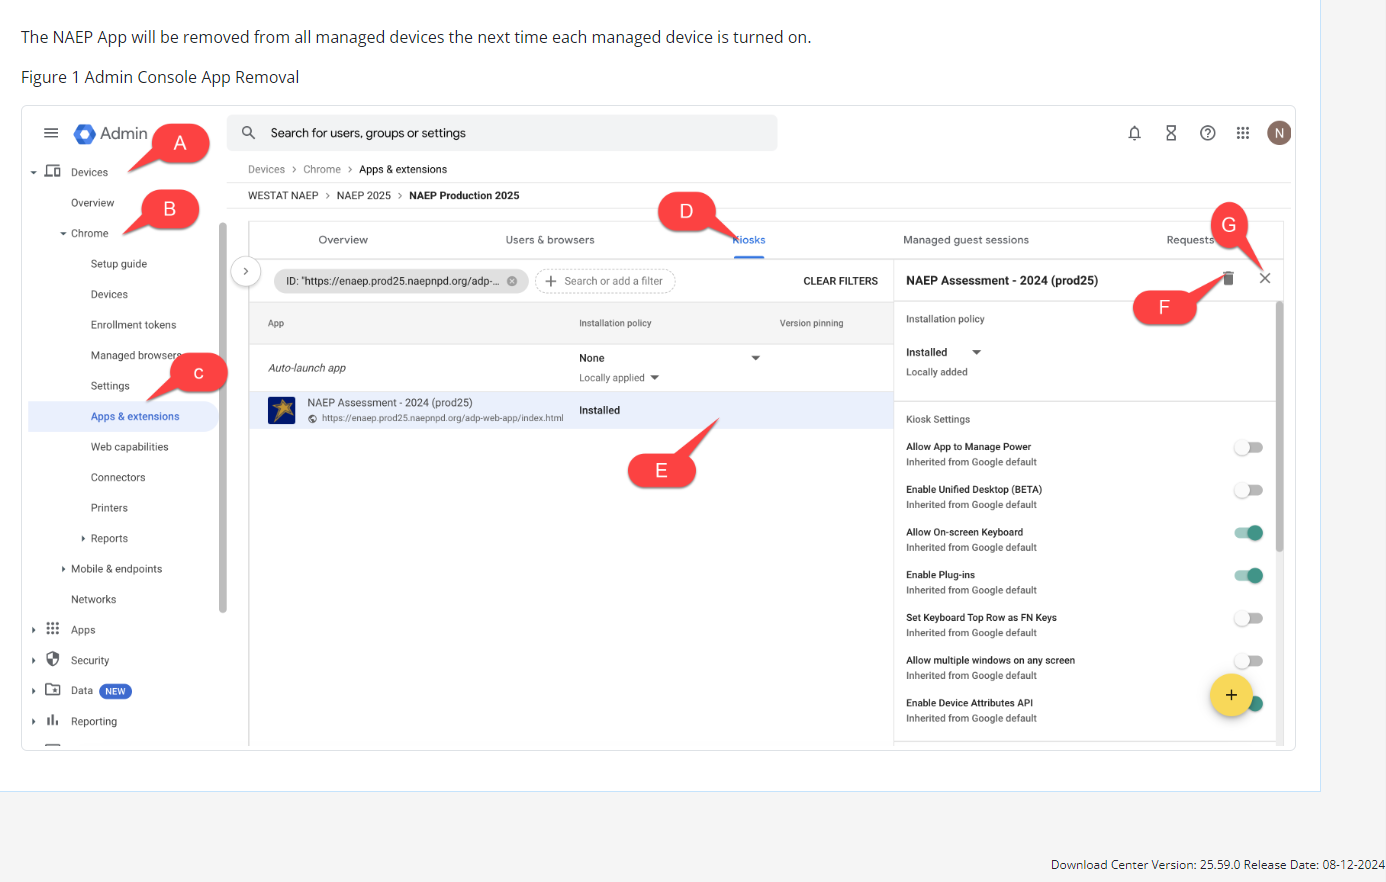Screen dimensions: 1386x882
Task: Expand the Reports submenu
Action: click(83, 539)
